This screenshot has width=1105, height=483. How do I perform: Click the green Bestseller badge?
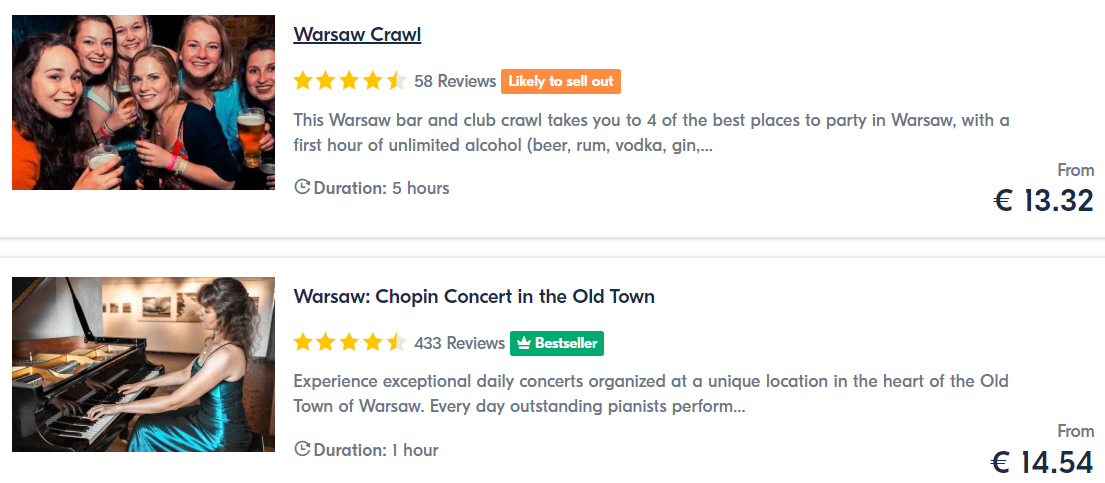(557, 343)
